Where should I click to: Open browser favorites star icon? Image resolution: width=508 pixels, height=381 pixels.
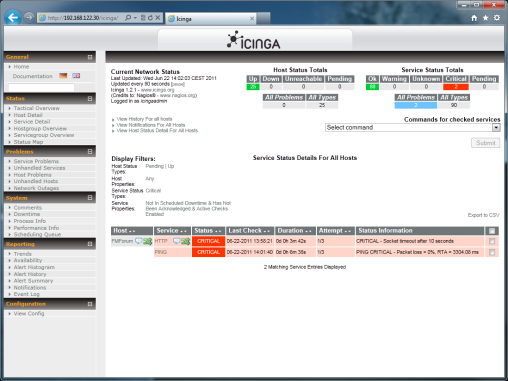coord(485,18)
